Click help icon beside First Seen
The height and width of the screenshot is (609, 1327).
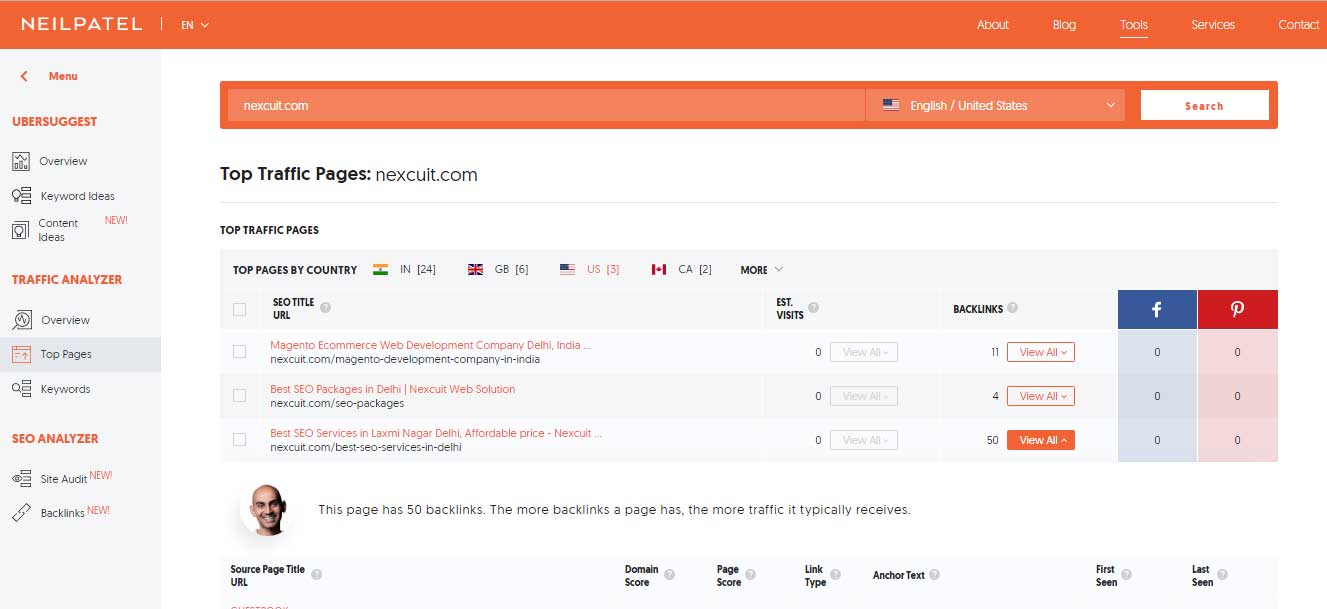[x=1127, y=575]
